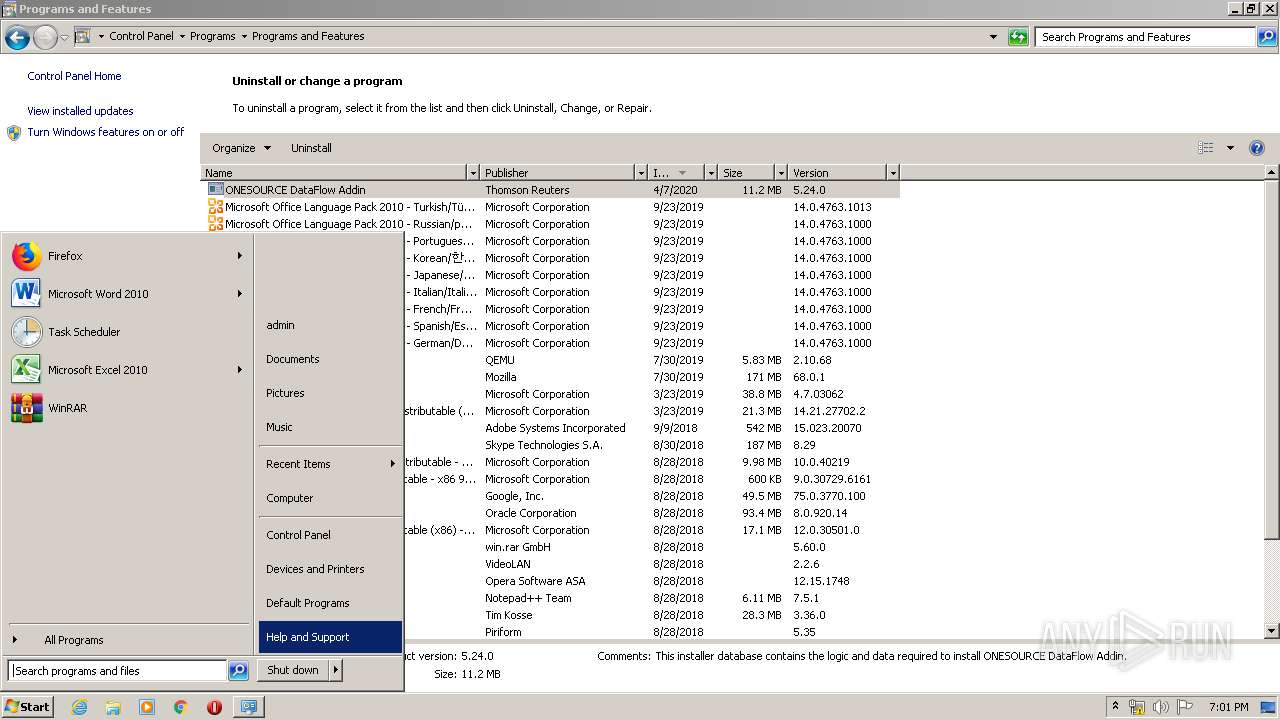Click the Microsoft Word 2010 icon

click(x=26, y=294)
